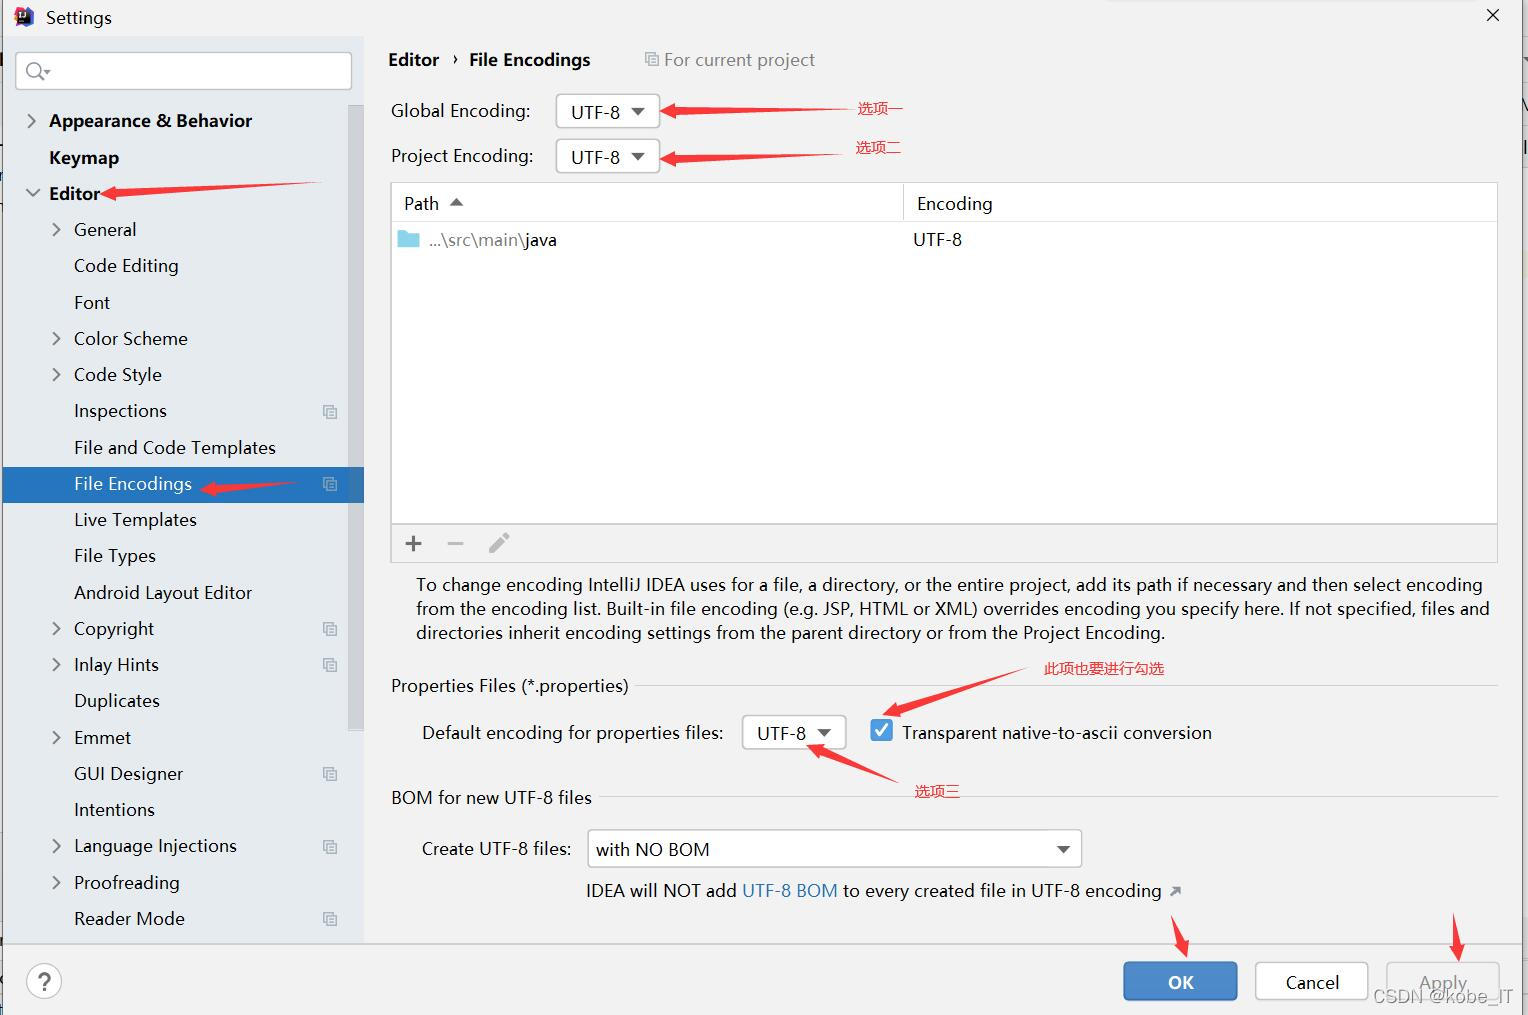This screenshot has height=1015, width=1528.
Task: Close the Settings dialog
Action: [x=1493, y=15]
